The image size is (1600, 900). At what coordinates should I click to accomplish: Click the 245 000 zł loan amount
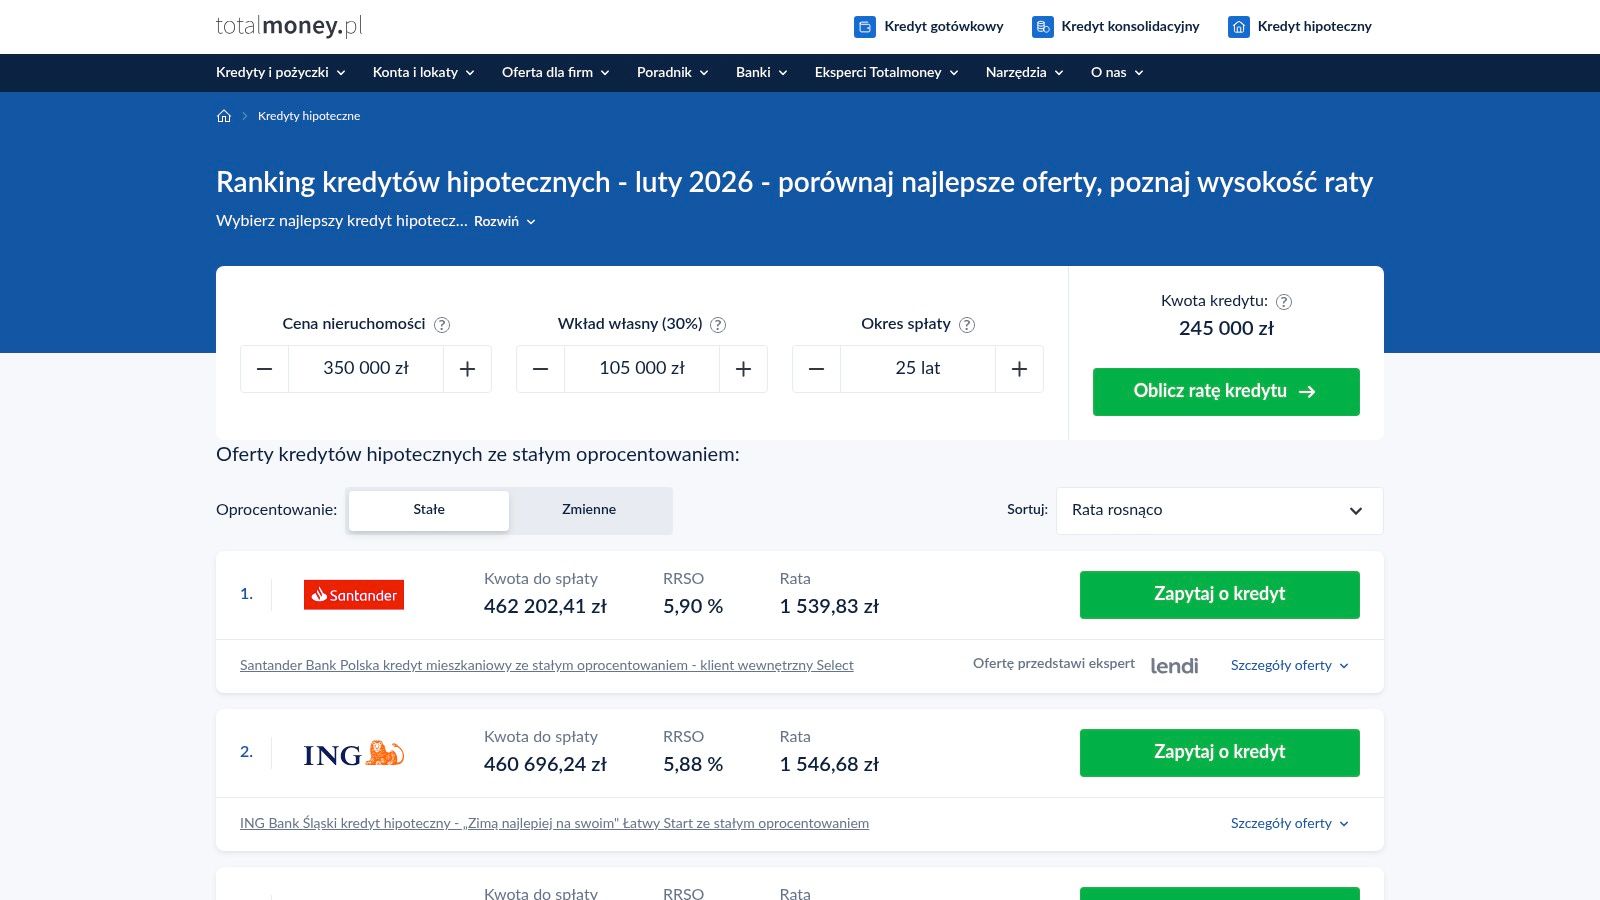(x=1226, y=329)
